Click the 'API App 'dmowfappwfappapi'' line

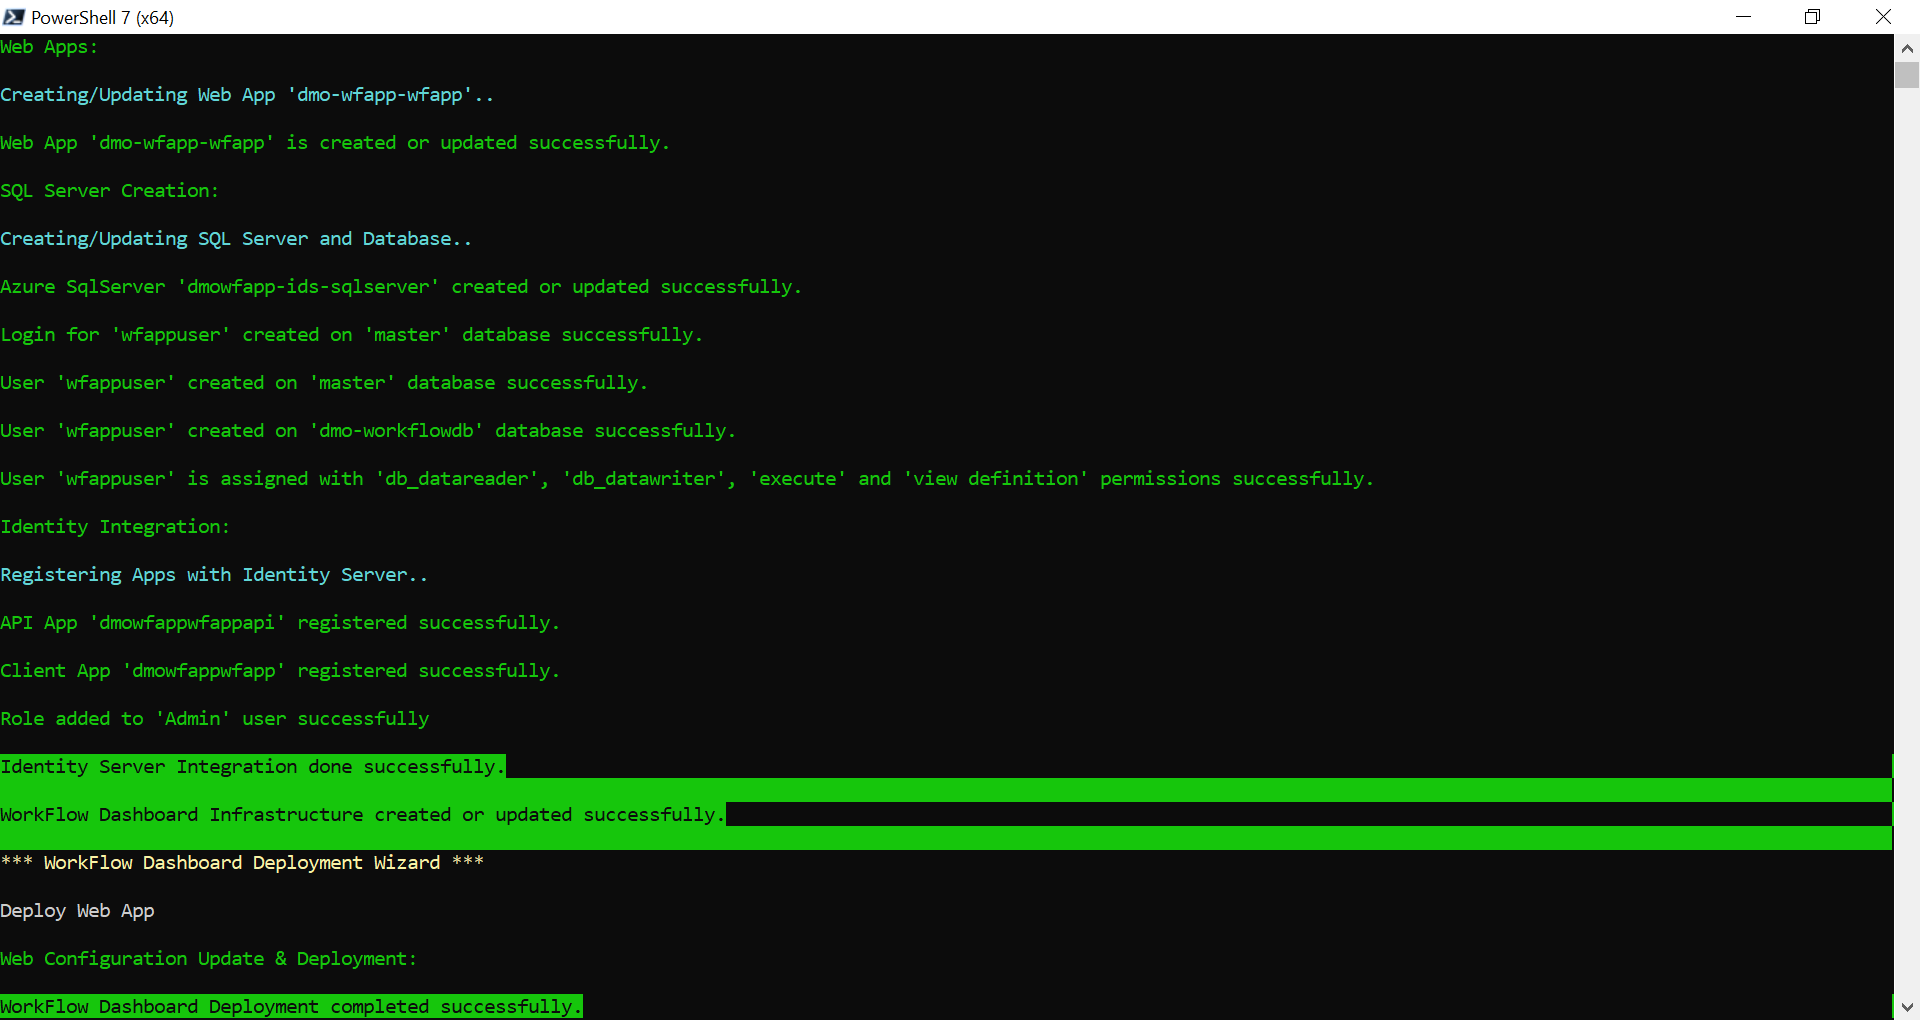280,623
